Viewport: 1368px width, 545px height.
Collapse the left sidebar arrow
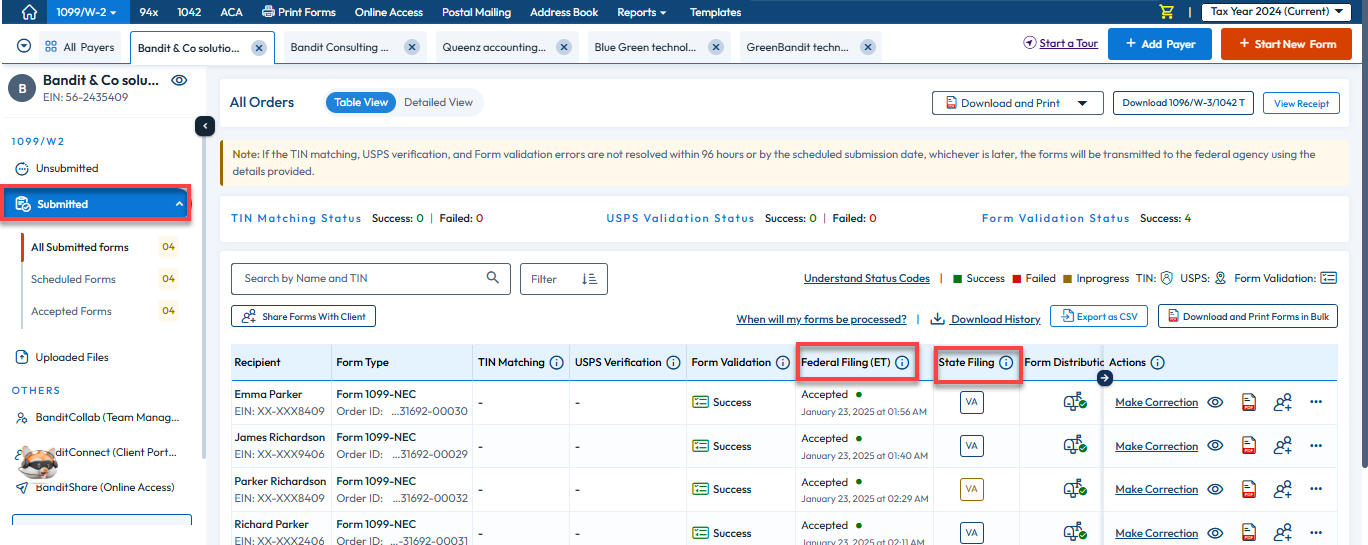point(204,126)
